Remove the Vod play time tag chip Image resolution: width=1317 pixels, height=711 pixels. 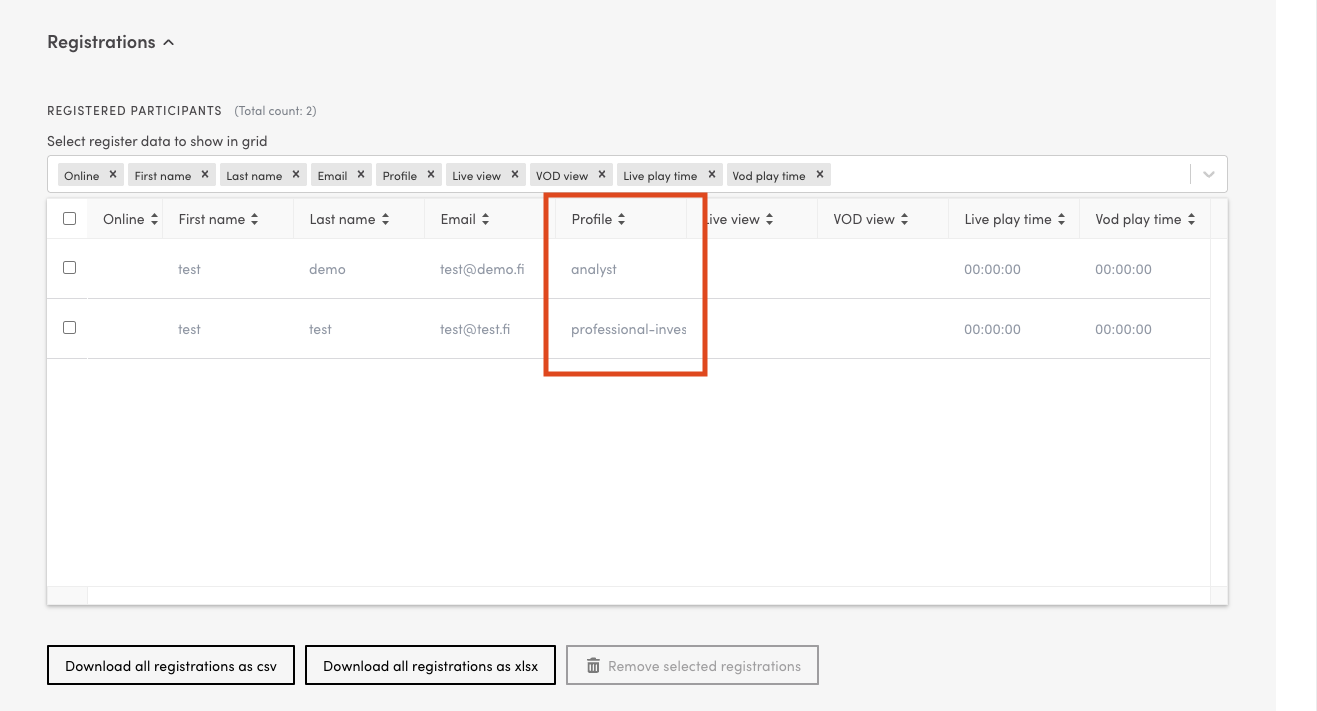(x=819, y=174)
